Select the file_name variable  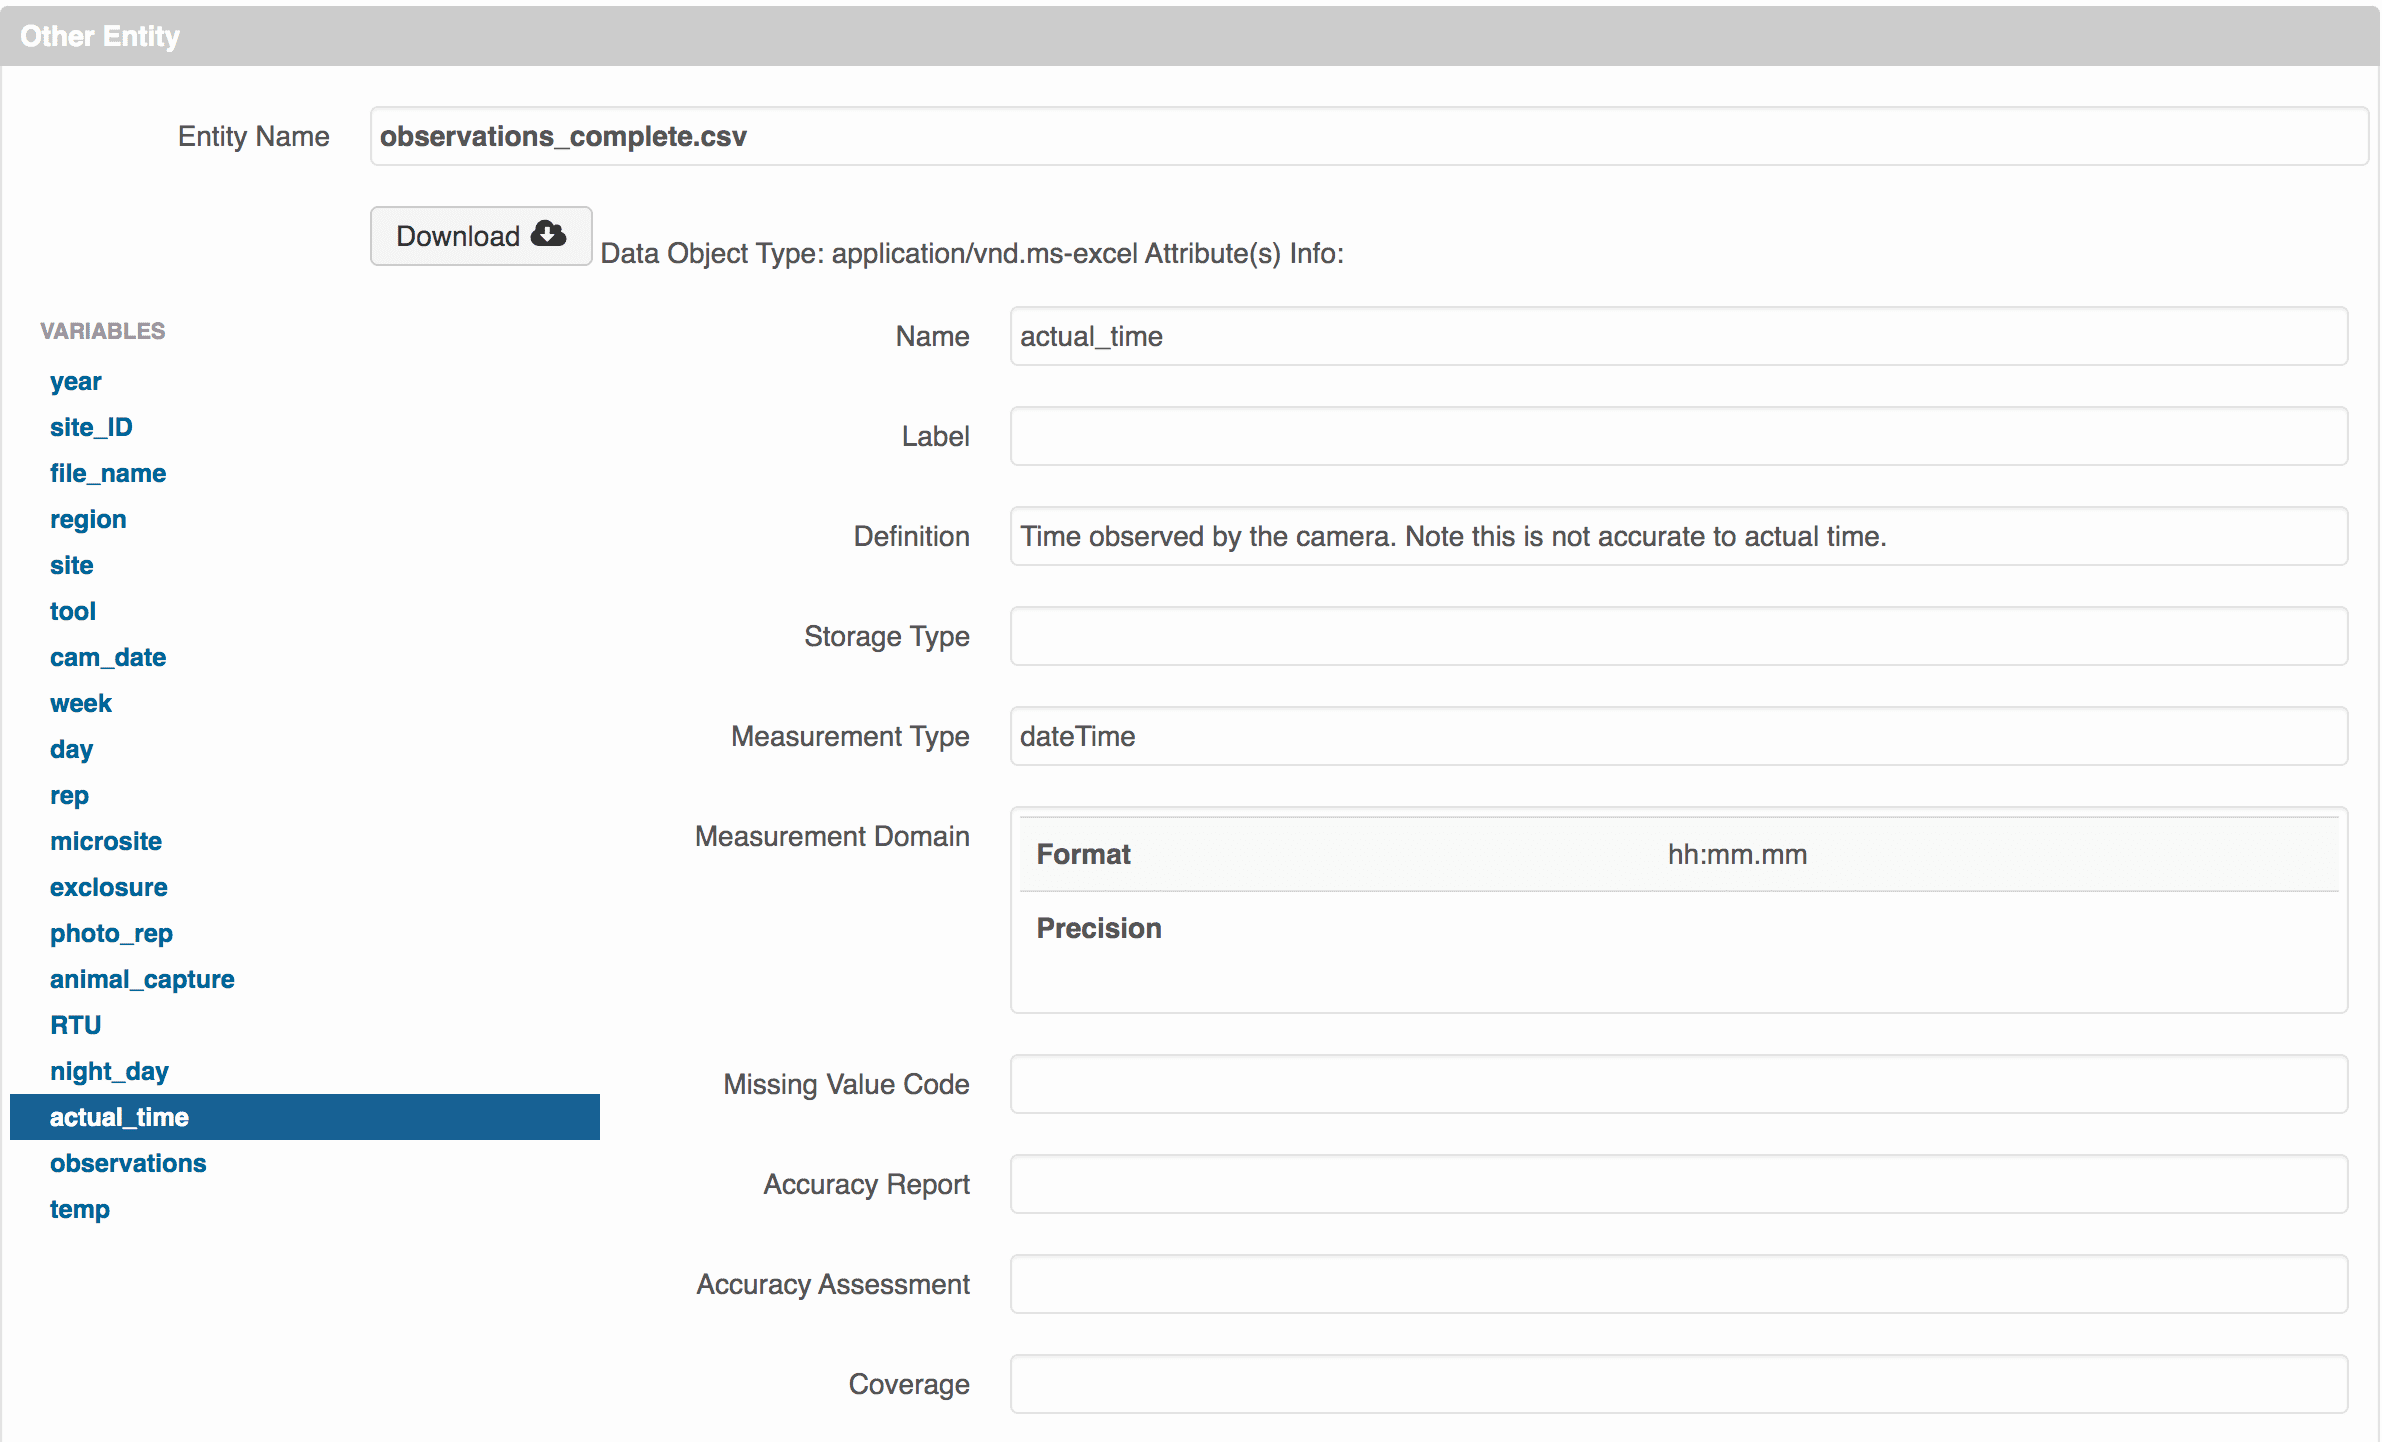108,473
